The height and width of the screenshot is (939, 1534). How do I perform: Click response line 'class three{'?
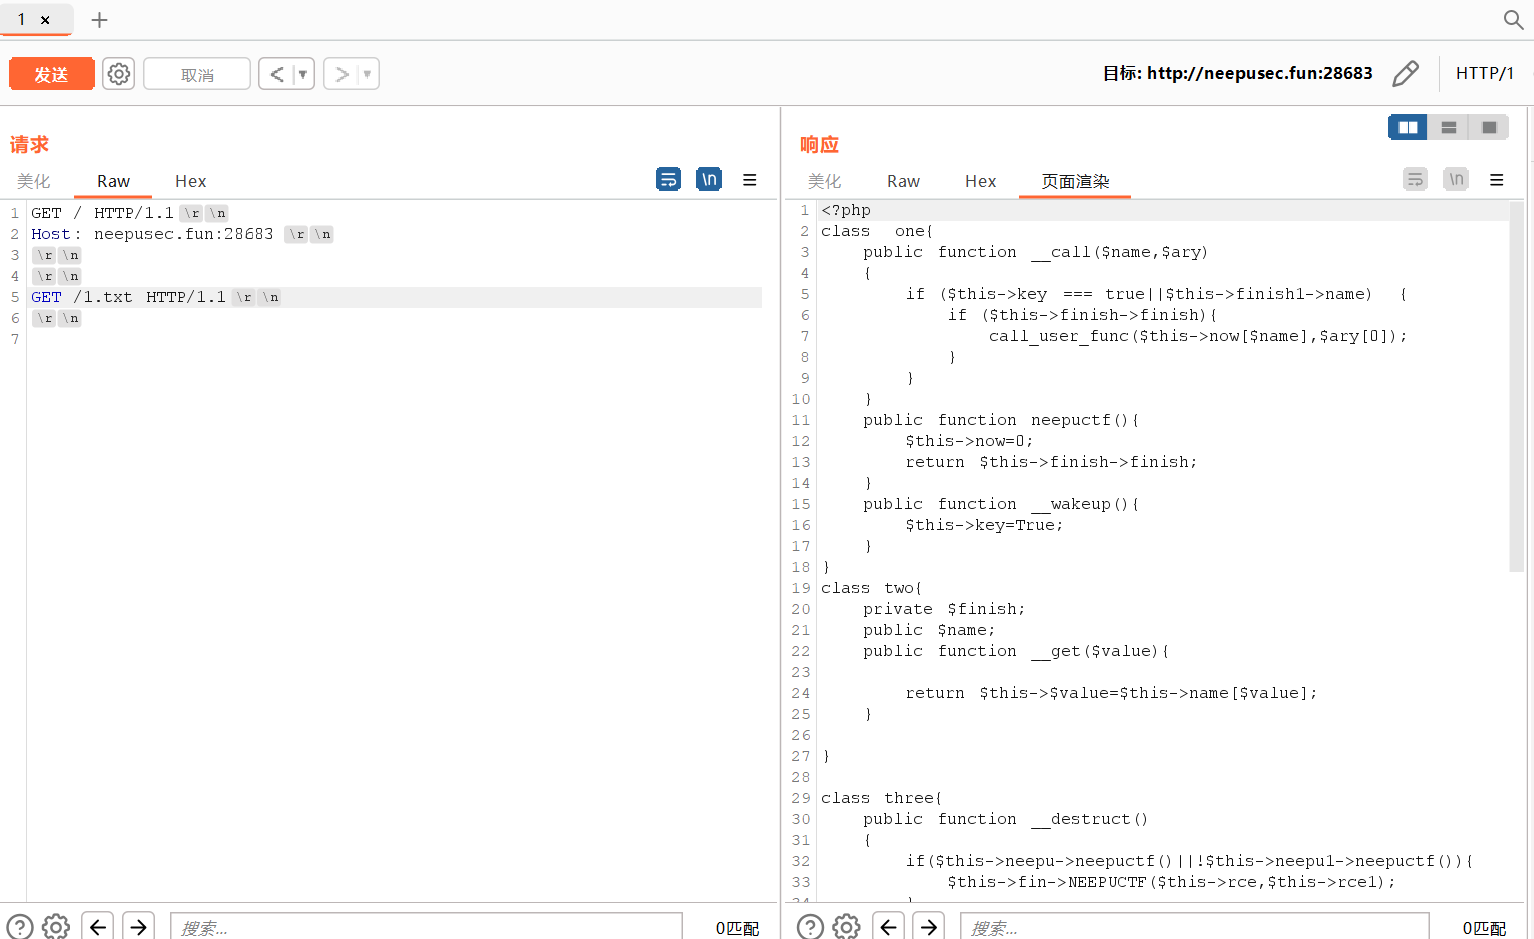pyautogui.click(x=882, y=798)
